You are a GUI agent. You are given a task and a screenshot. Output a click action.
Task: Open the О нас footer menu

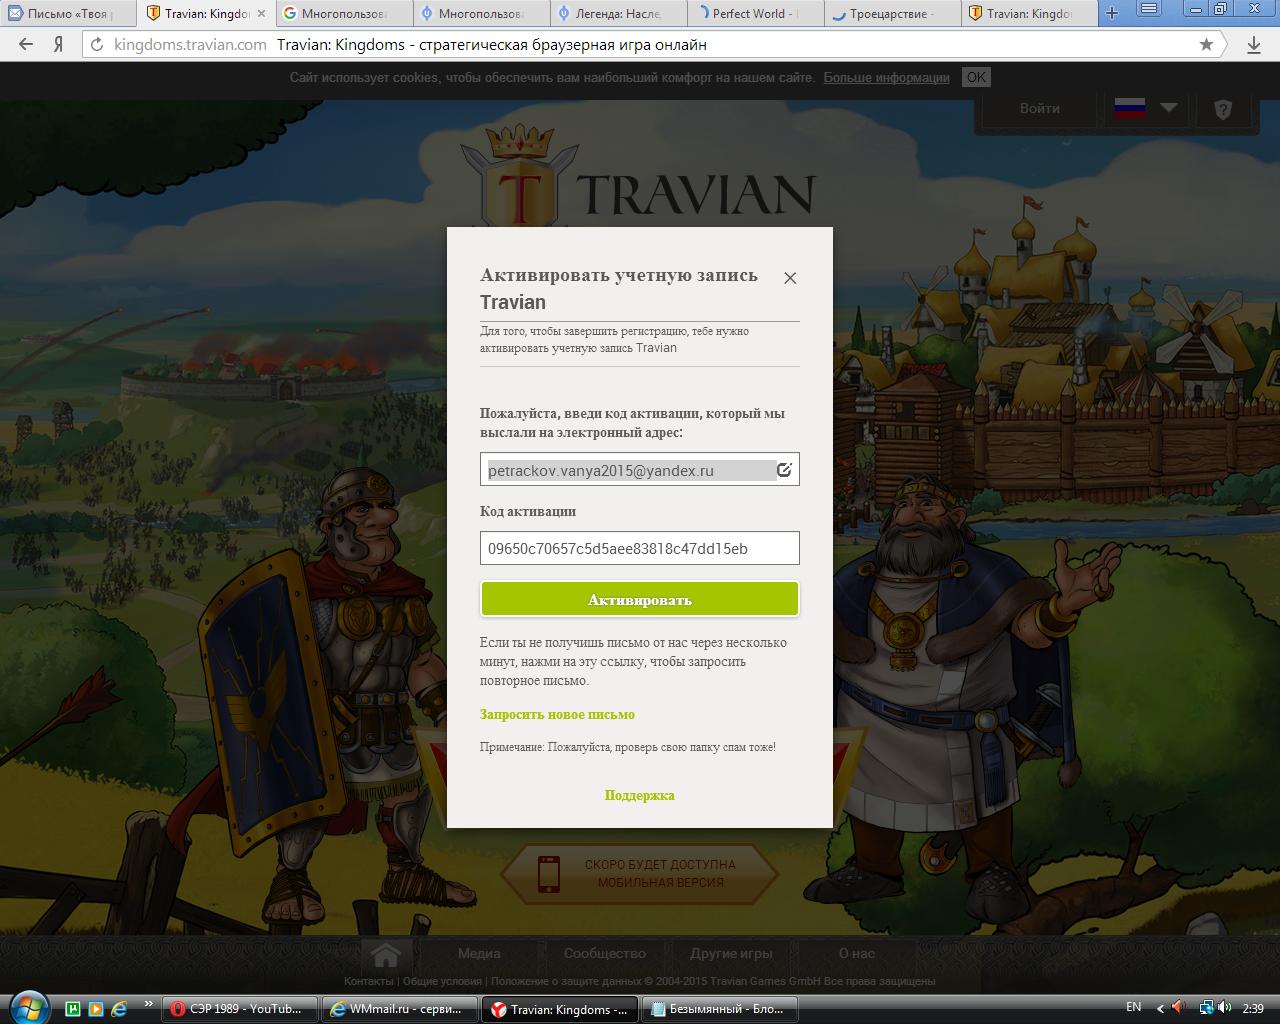coord(856,953)
